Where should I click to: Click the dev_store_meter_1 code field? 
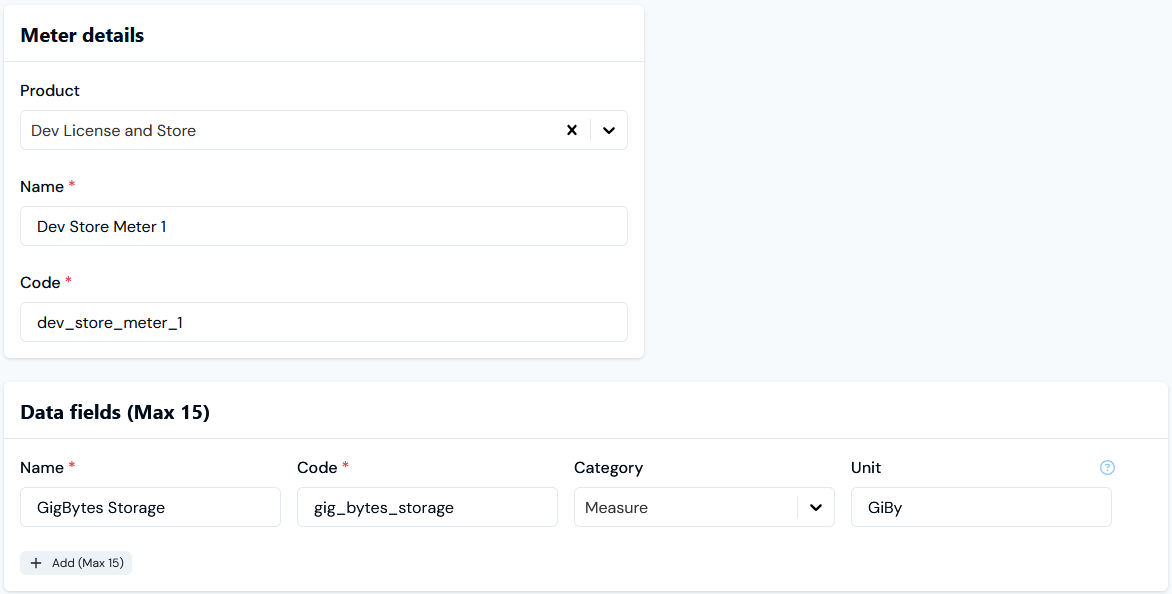tap(324, 322)
